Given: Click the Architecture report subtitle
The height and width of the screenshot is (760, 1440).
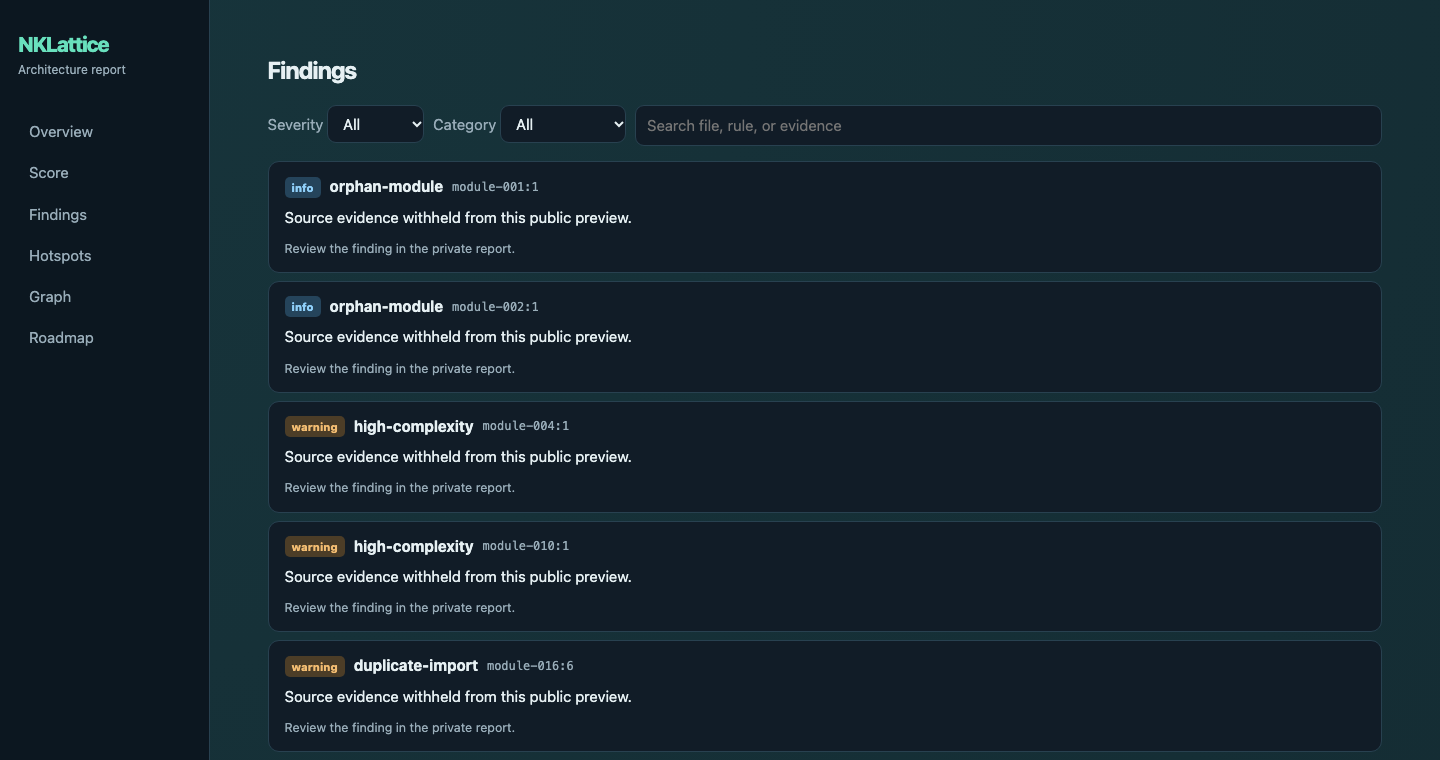Looking at the screenshot, I should point(72,70).
